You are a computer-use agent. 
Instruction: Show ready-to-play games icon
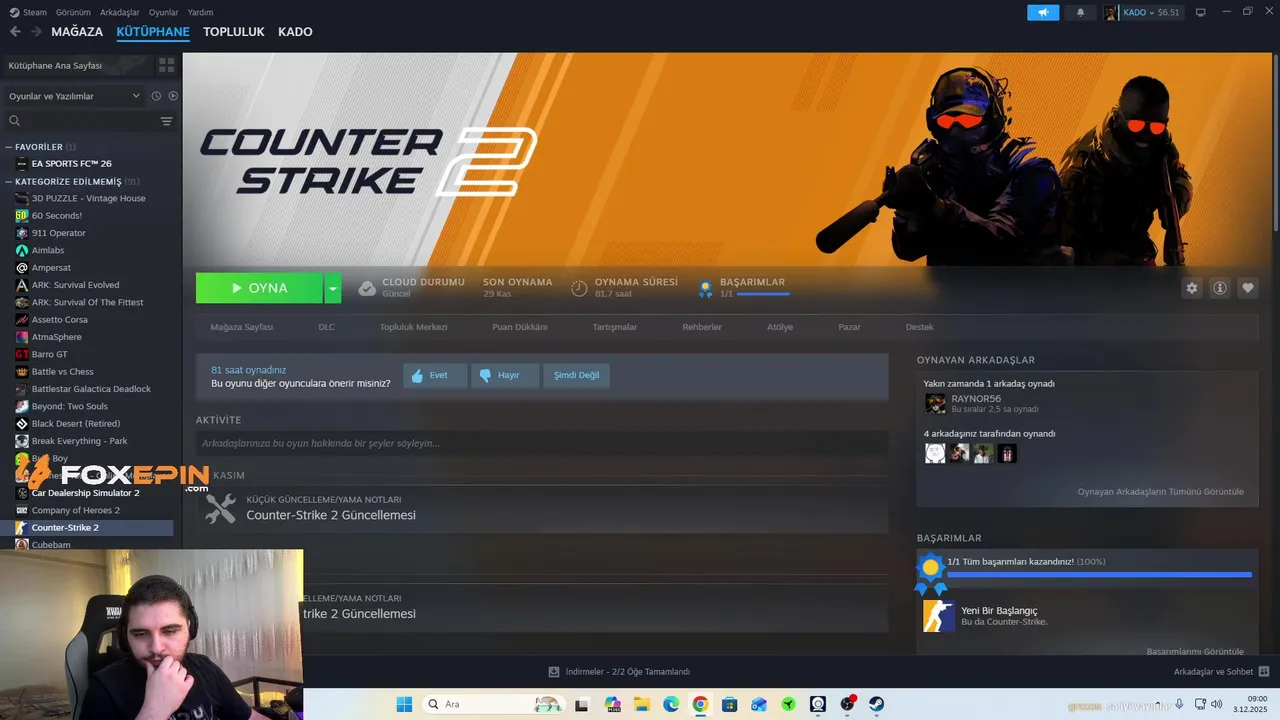pyautogui.click(x=173, y=96)
